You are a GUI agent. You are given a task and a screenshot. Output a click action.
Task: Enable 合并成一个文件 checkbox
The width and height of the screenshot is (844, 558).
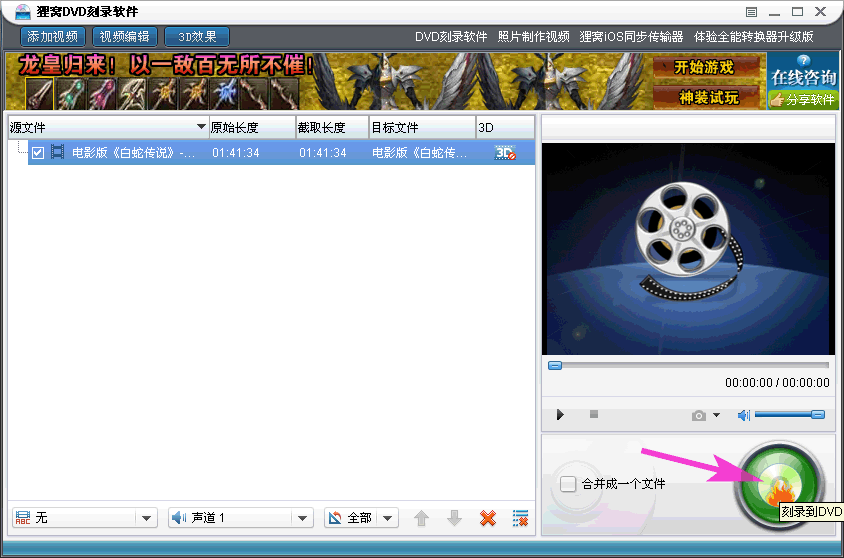tap(568, 484)
